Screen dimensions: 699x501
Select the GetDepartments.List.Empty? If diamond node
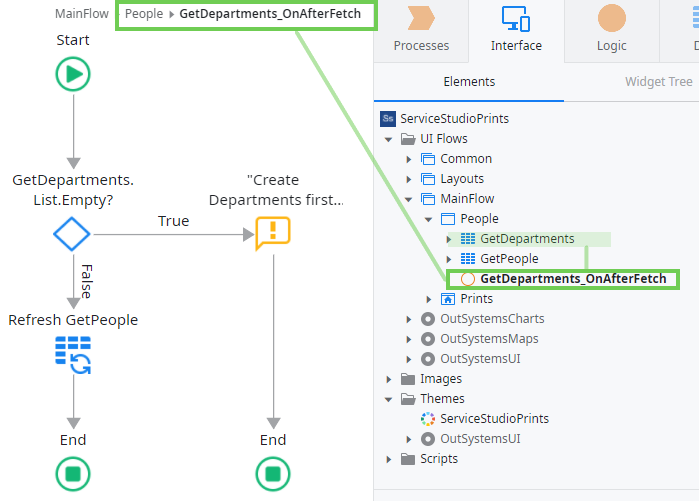coord(72,234)
